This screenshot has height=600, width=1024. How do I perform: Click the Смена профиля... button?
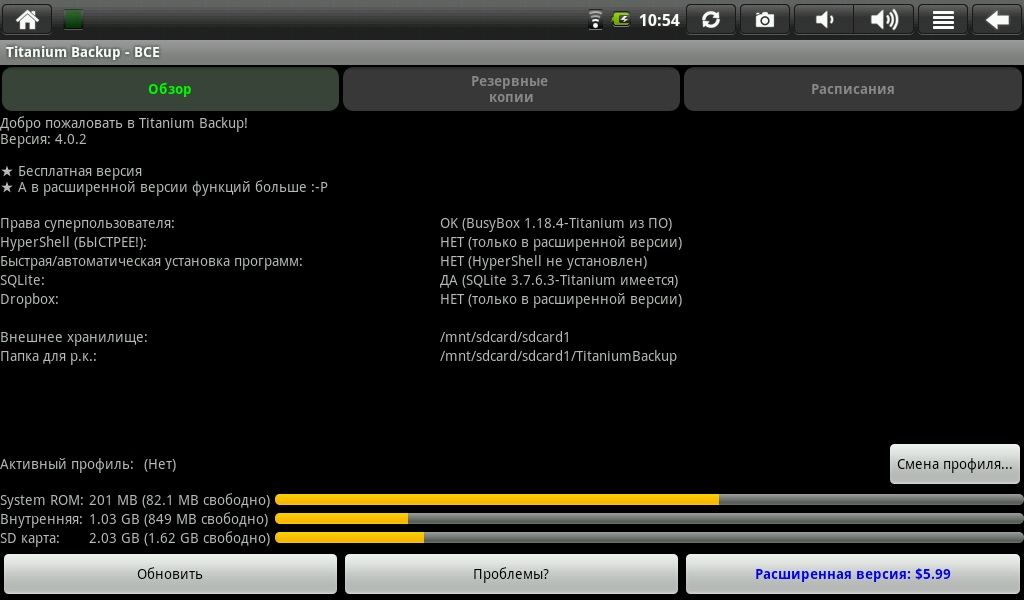click(x=954, y=464)
